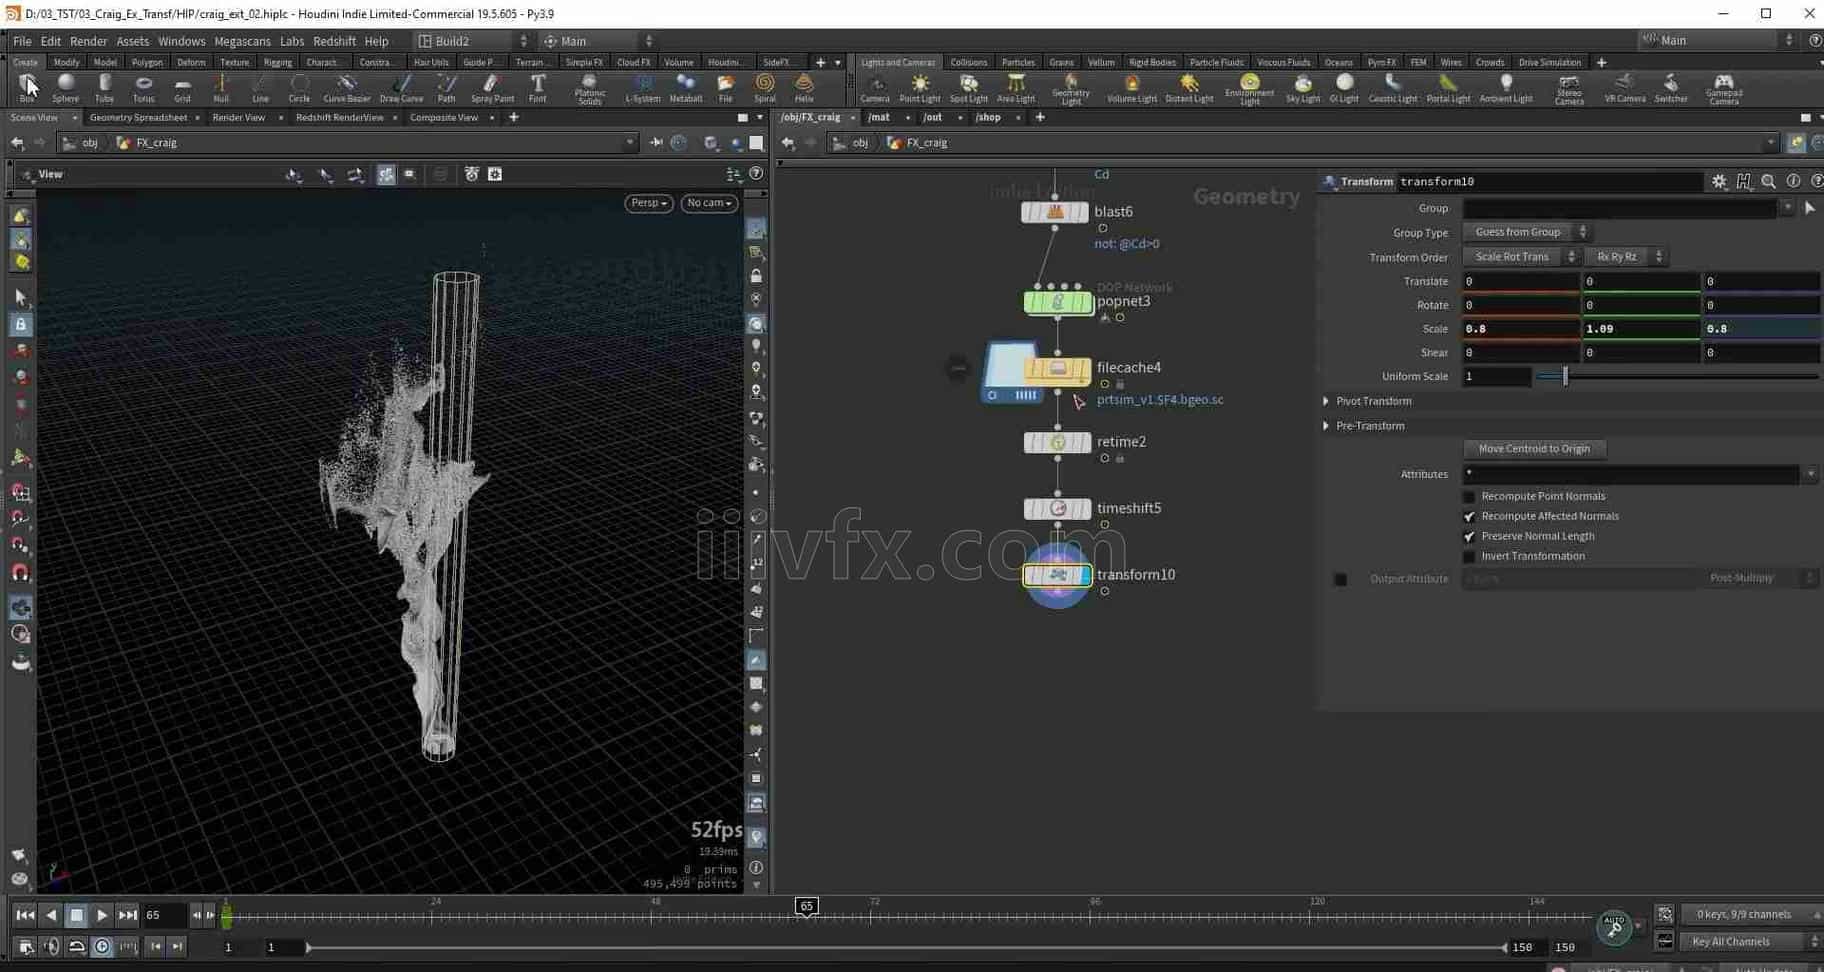
Task: Open the Attributes field dropdown arrow
Action: (1810, 475)
